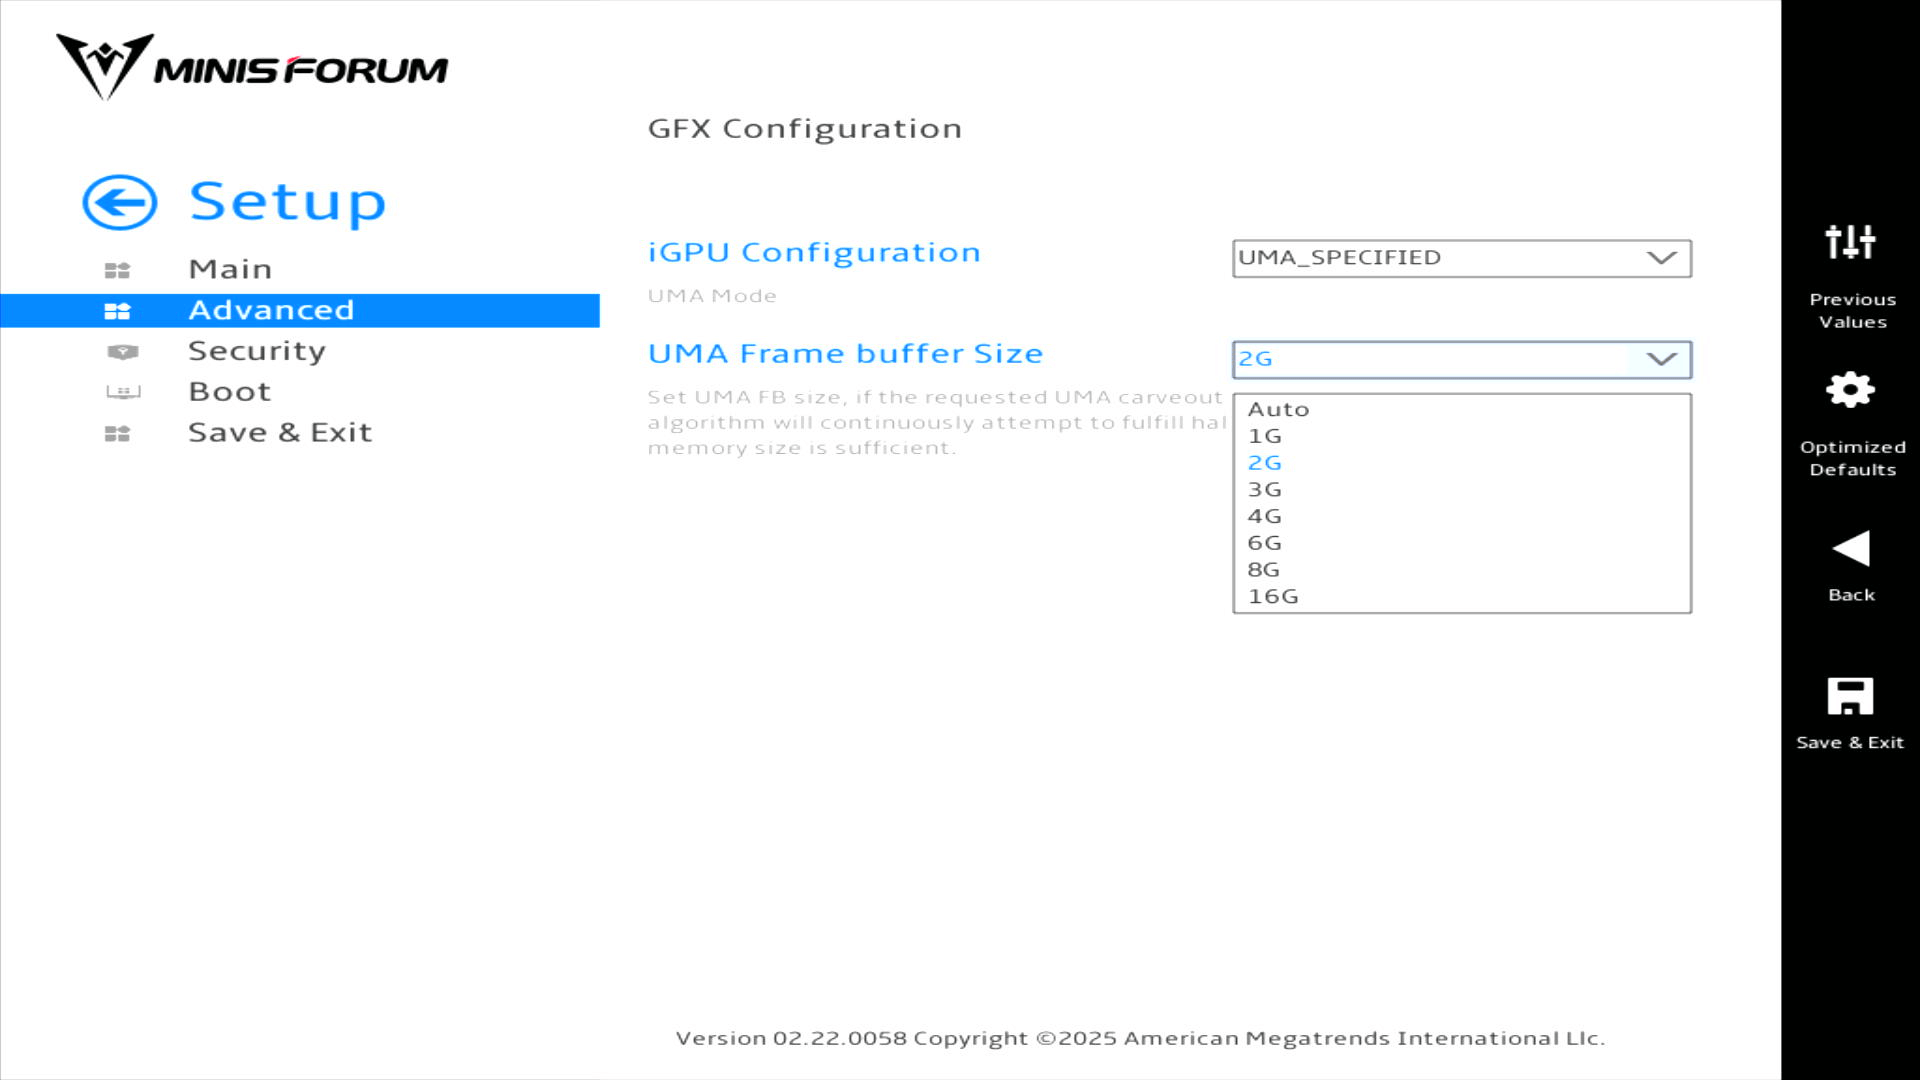Screen dimensions: 1920x1080
Task: Select 1G frame buffer size
Action: pyautogui.click(x=1264, y=436)
